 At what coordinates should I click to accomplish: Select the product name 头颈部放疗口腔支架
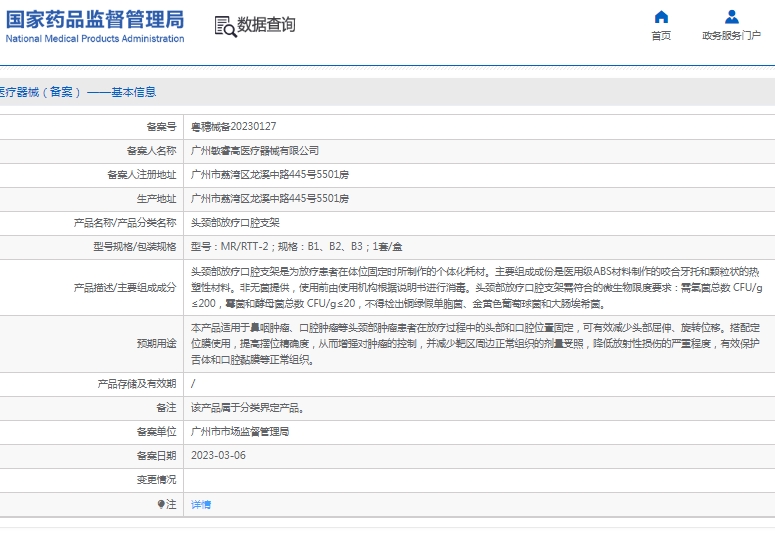[235, 223]
